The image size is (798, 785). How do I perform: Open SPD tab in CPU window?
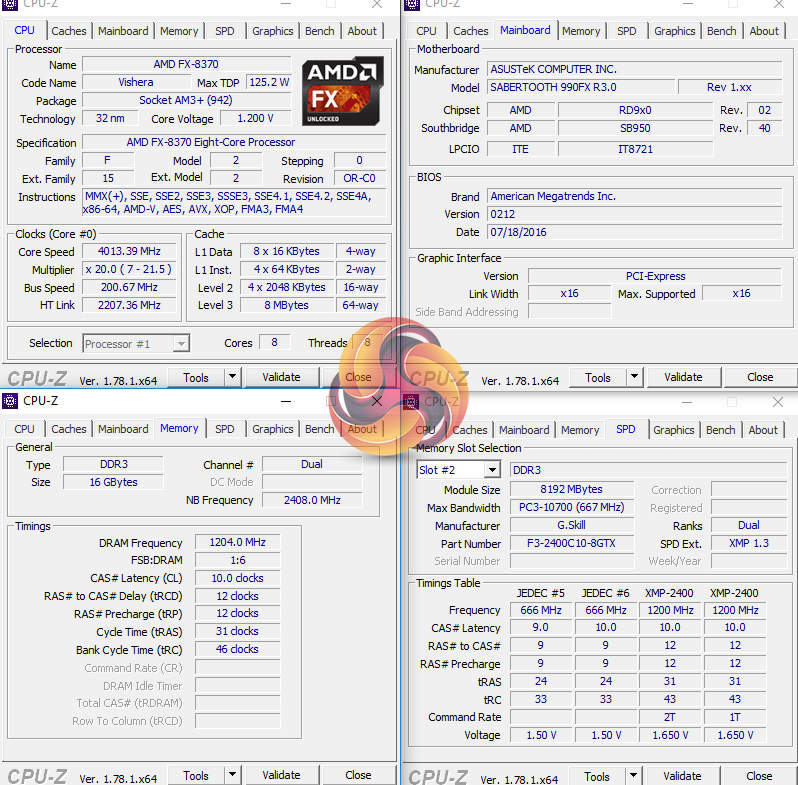click(x=225, y=31)
